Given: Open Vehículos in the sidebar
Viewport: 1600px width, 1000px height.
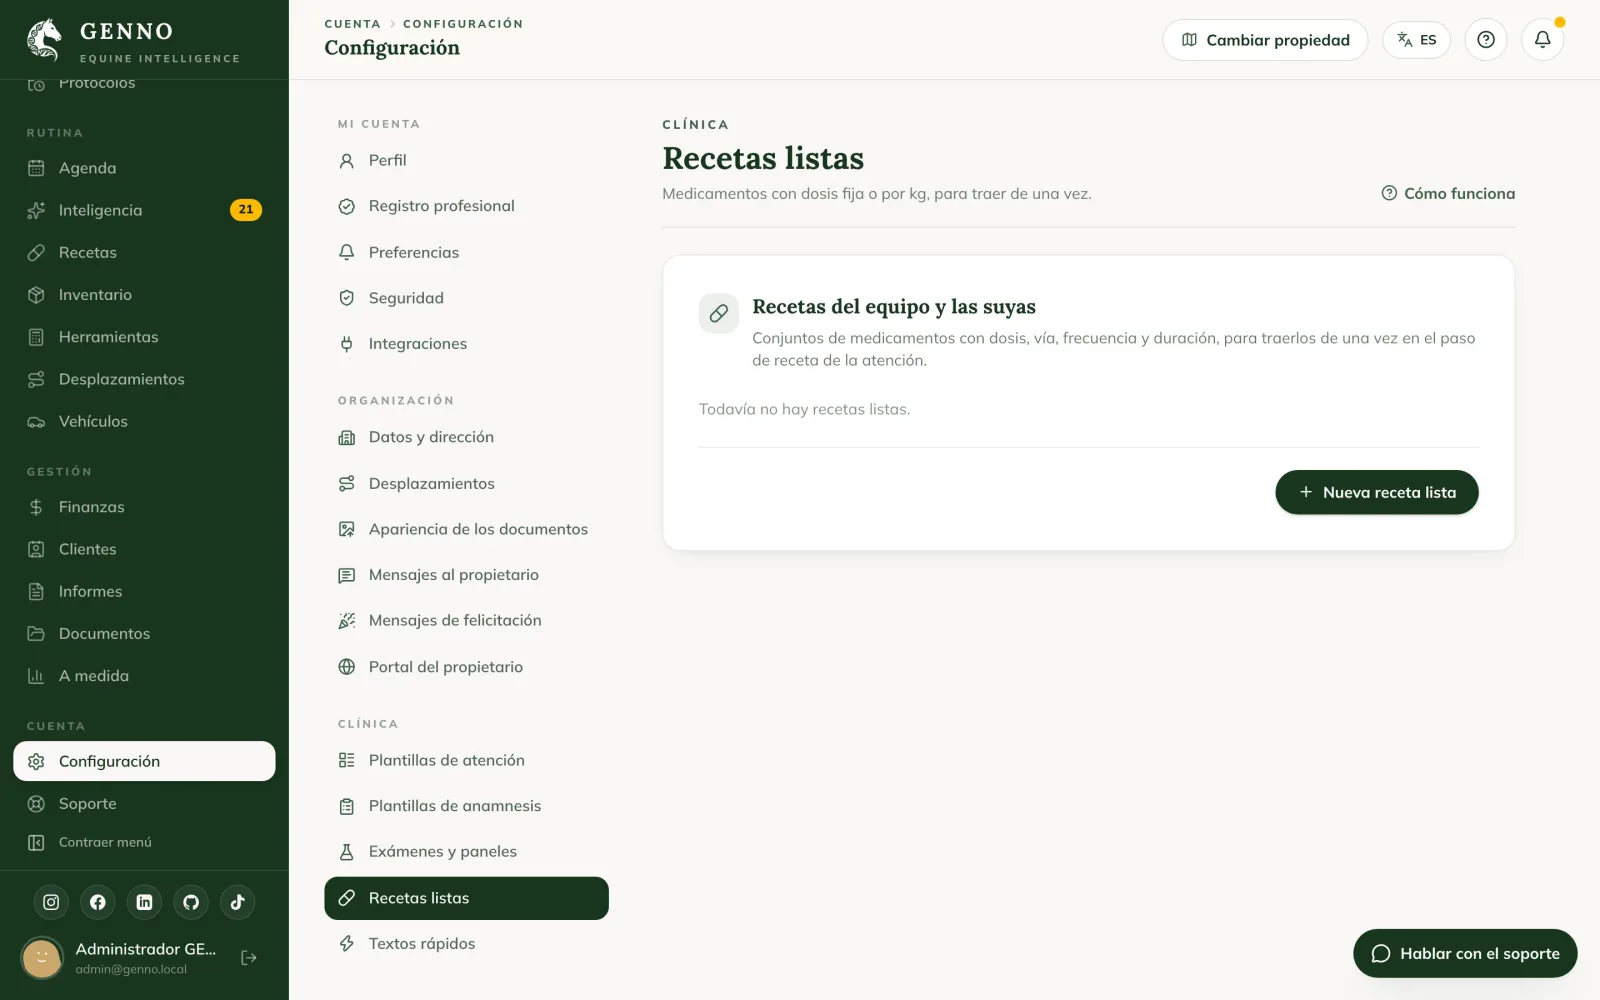Looking at the screenshot, I should point(144,421).
